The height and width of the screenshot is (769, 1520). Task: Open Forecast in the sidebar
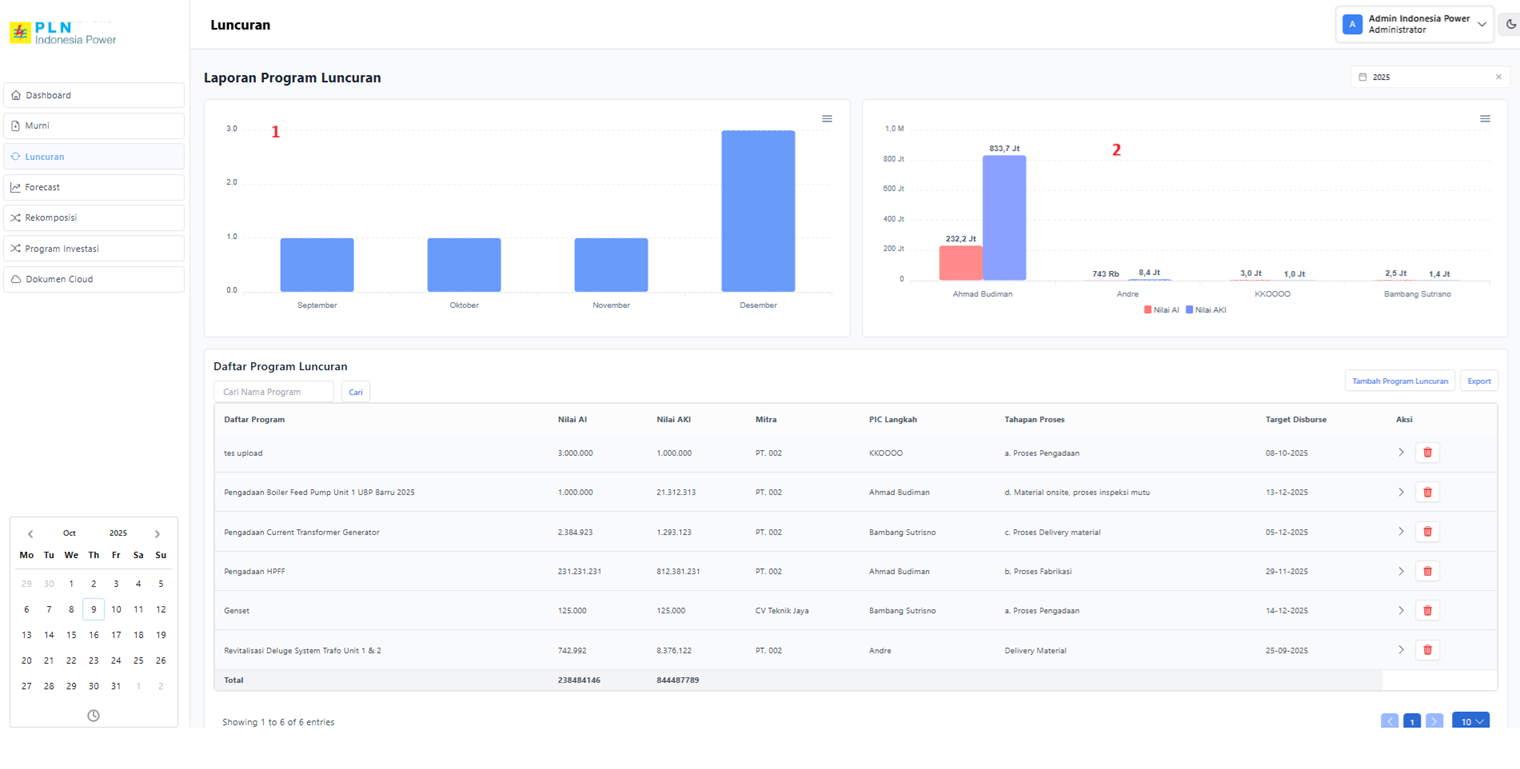(94, 187)
